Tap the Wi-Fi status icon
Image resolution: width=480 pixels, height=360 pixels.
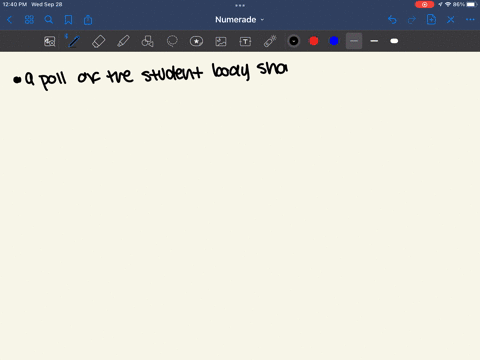(x=448, y=4)
